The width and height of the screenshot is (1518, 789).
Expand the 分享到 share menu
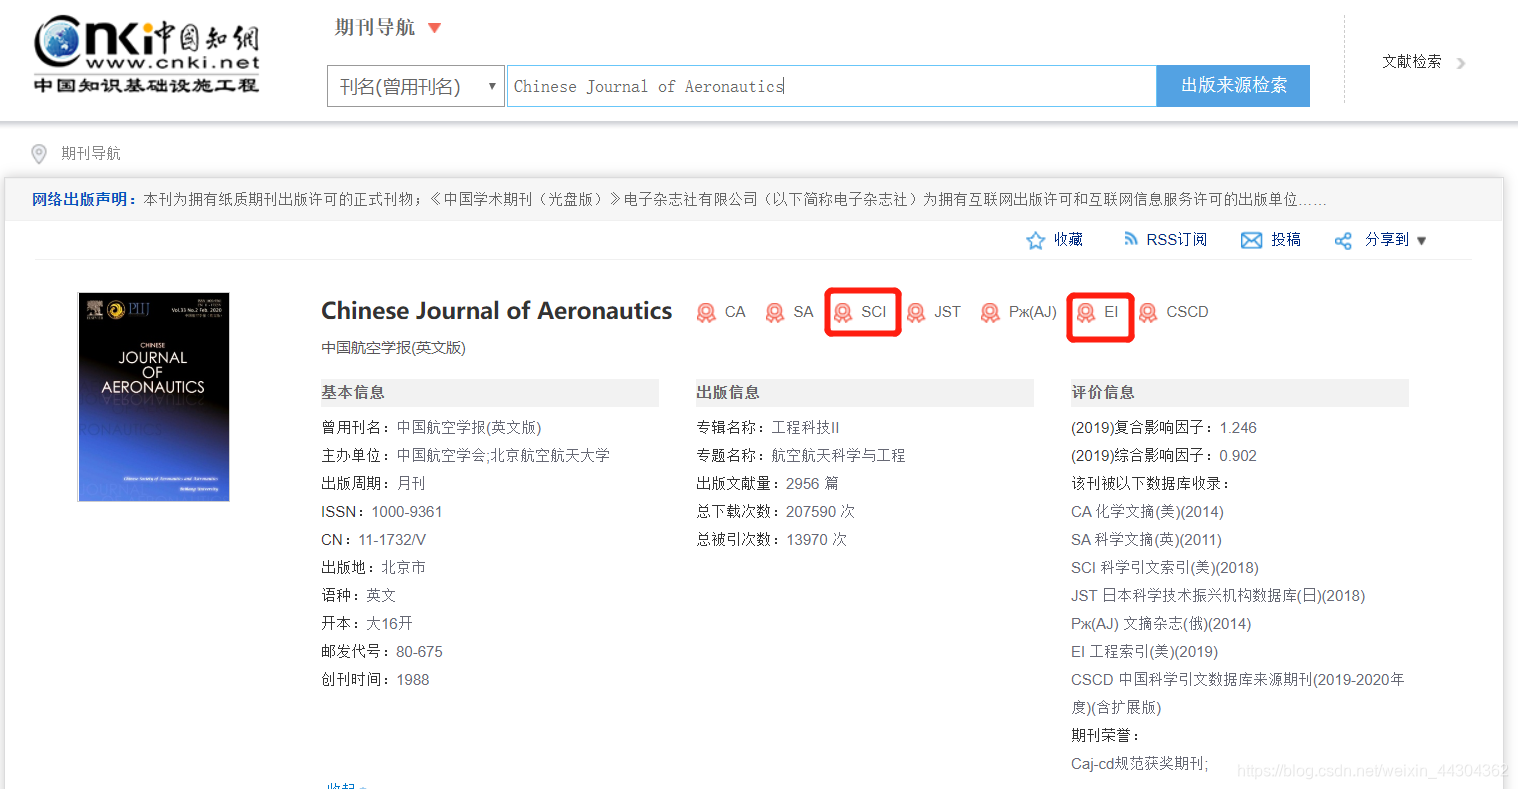click(1395, 240)
